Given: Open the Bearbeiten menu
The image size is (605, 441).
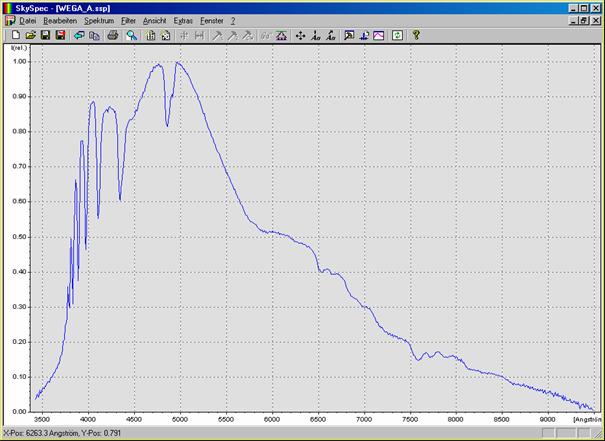Looking at the screenshot, I should click(60, 20).
